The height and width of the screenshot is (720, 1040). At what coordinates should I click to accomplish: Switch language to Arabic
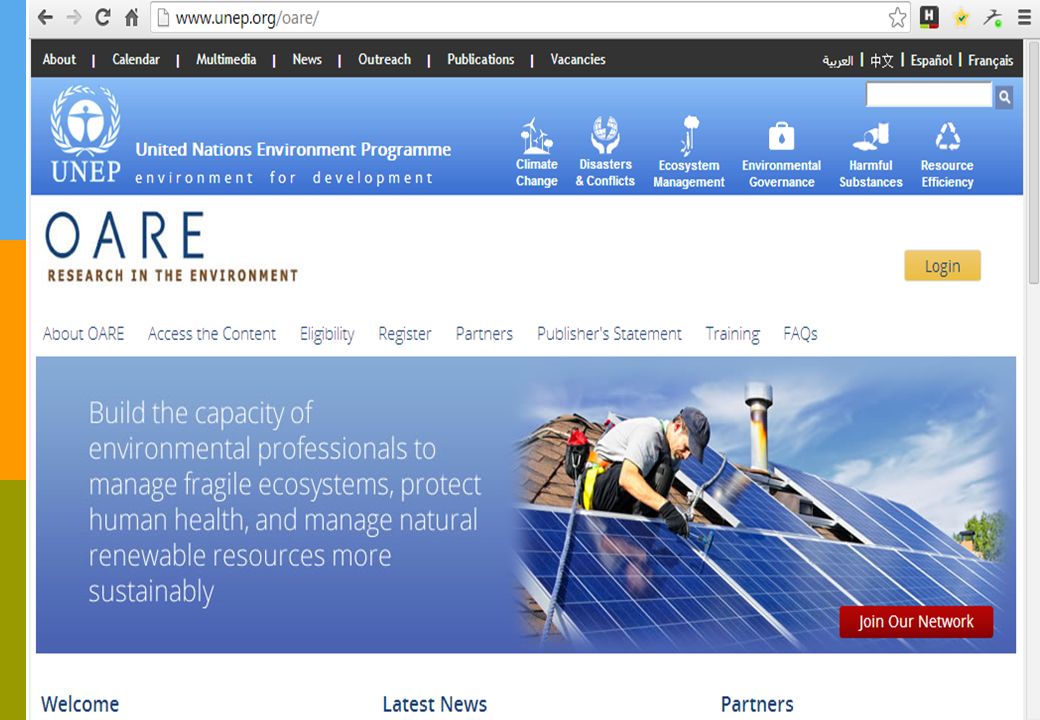pyautogui.click(x=838, y=61)
